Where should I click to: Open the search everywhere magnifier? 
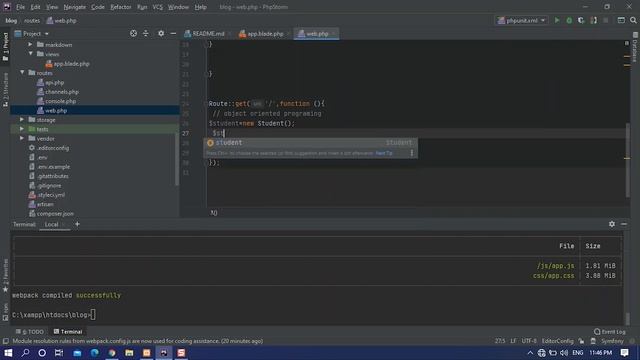click(633, 20)
